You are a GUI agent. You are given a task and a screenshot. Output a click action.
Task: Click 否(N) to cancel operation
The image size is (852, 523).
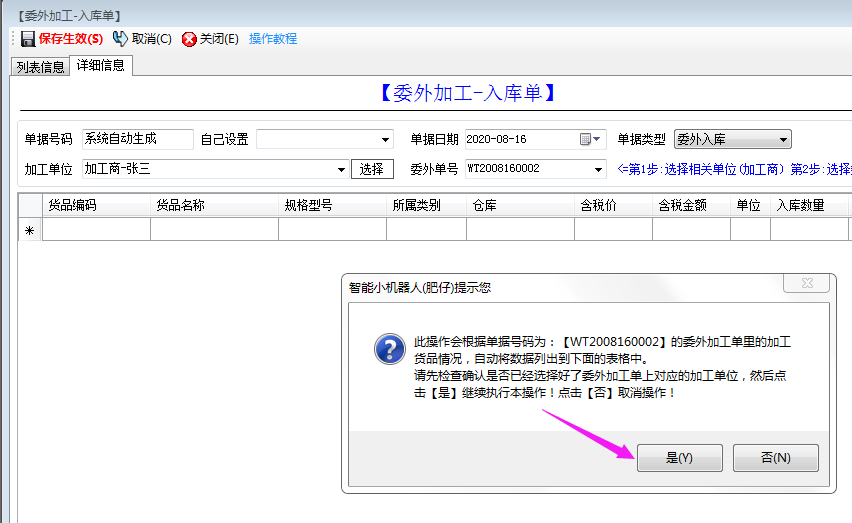[x=775, y=458]
